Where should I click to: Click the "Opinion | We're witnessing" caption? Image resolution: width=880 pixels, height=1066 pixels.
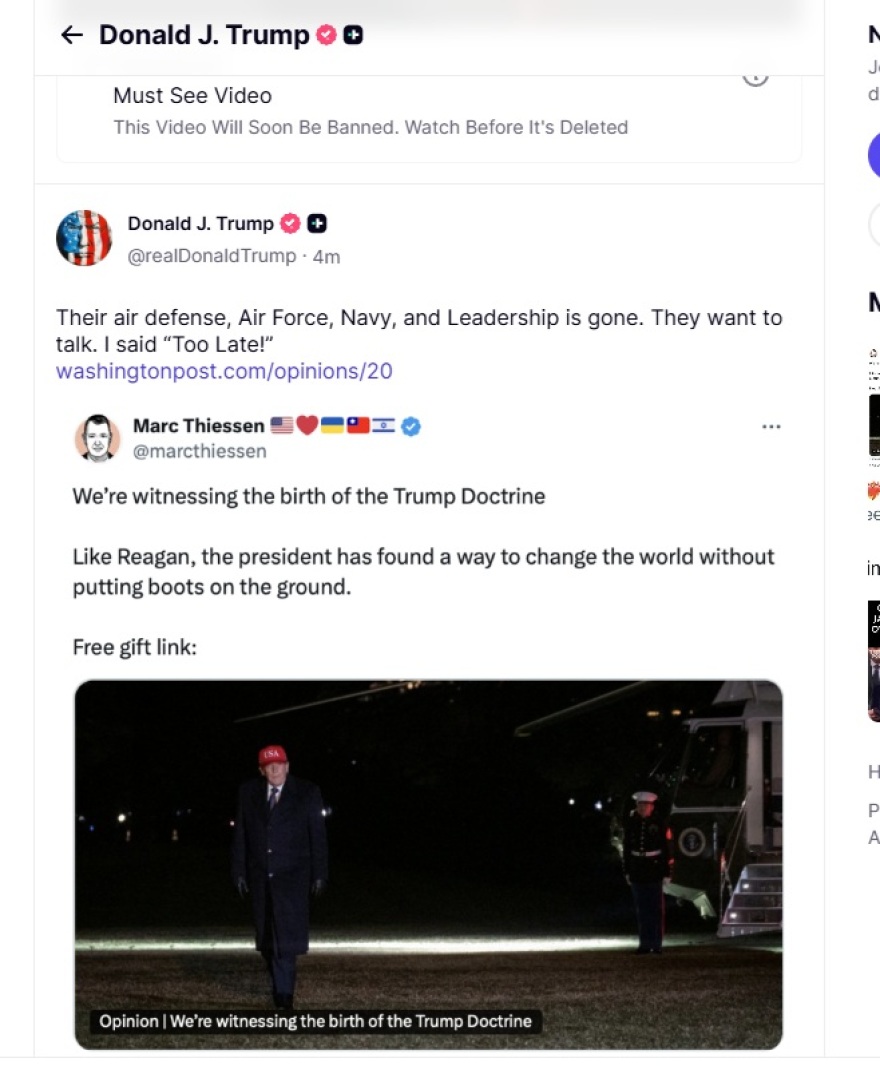click(315, 1022)
